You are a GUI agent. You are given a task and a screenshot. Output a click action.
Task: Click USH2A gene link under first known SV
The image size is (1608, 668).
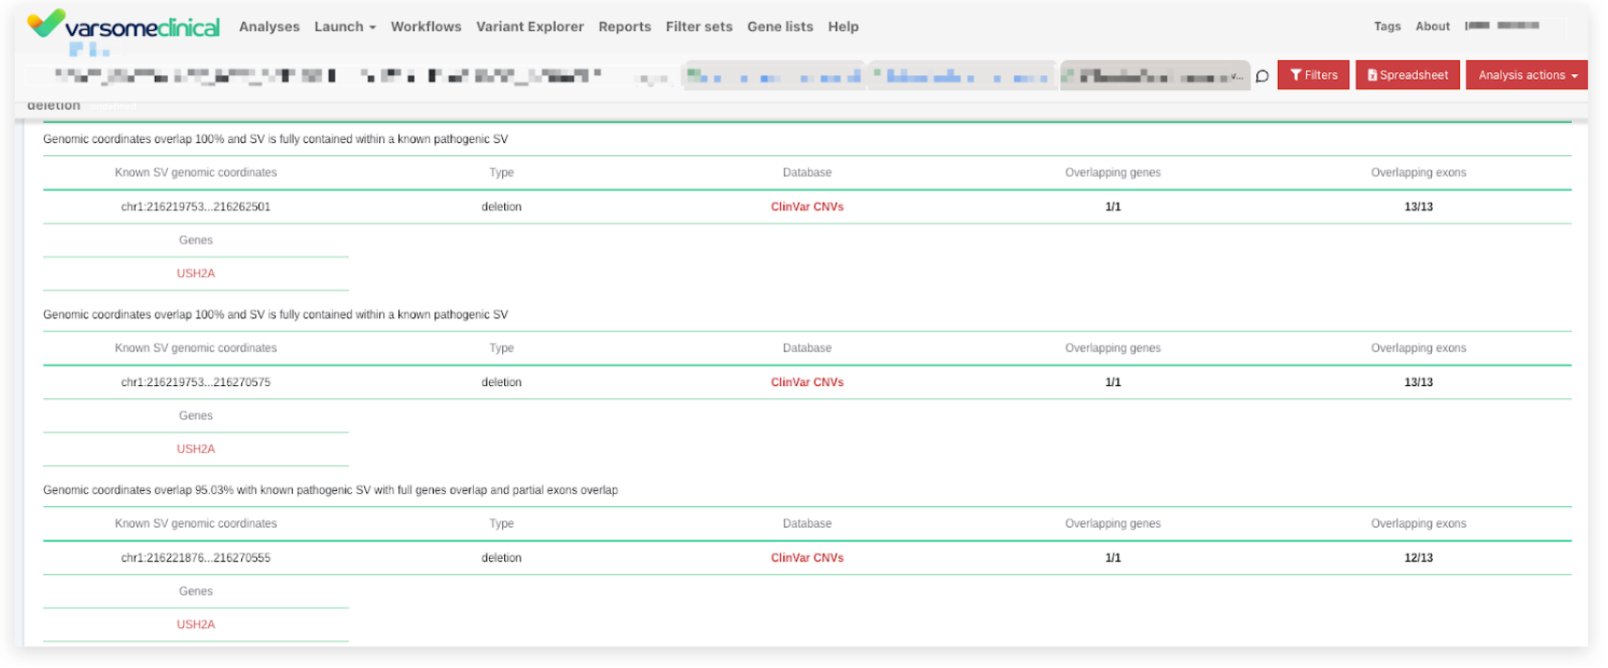tap(196, 273)
